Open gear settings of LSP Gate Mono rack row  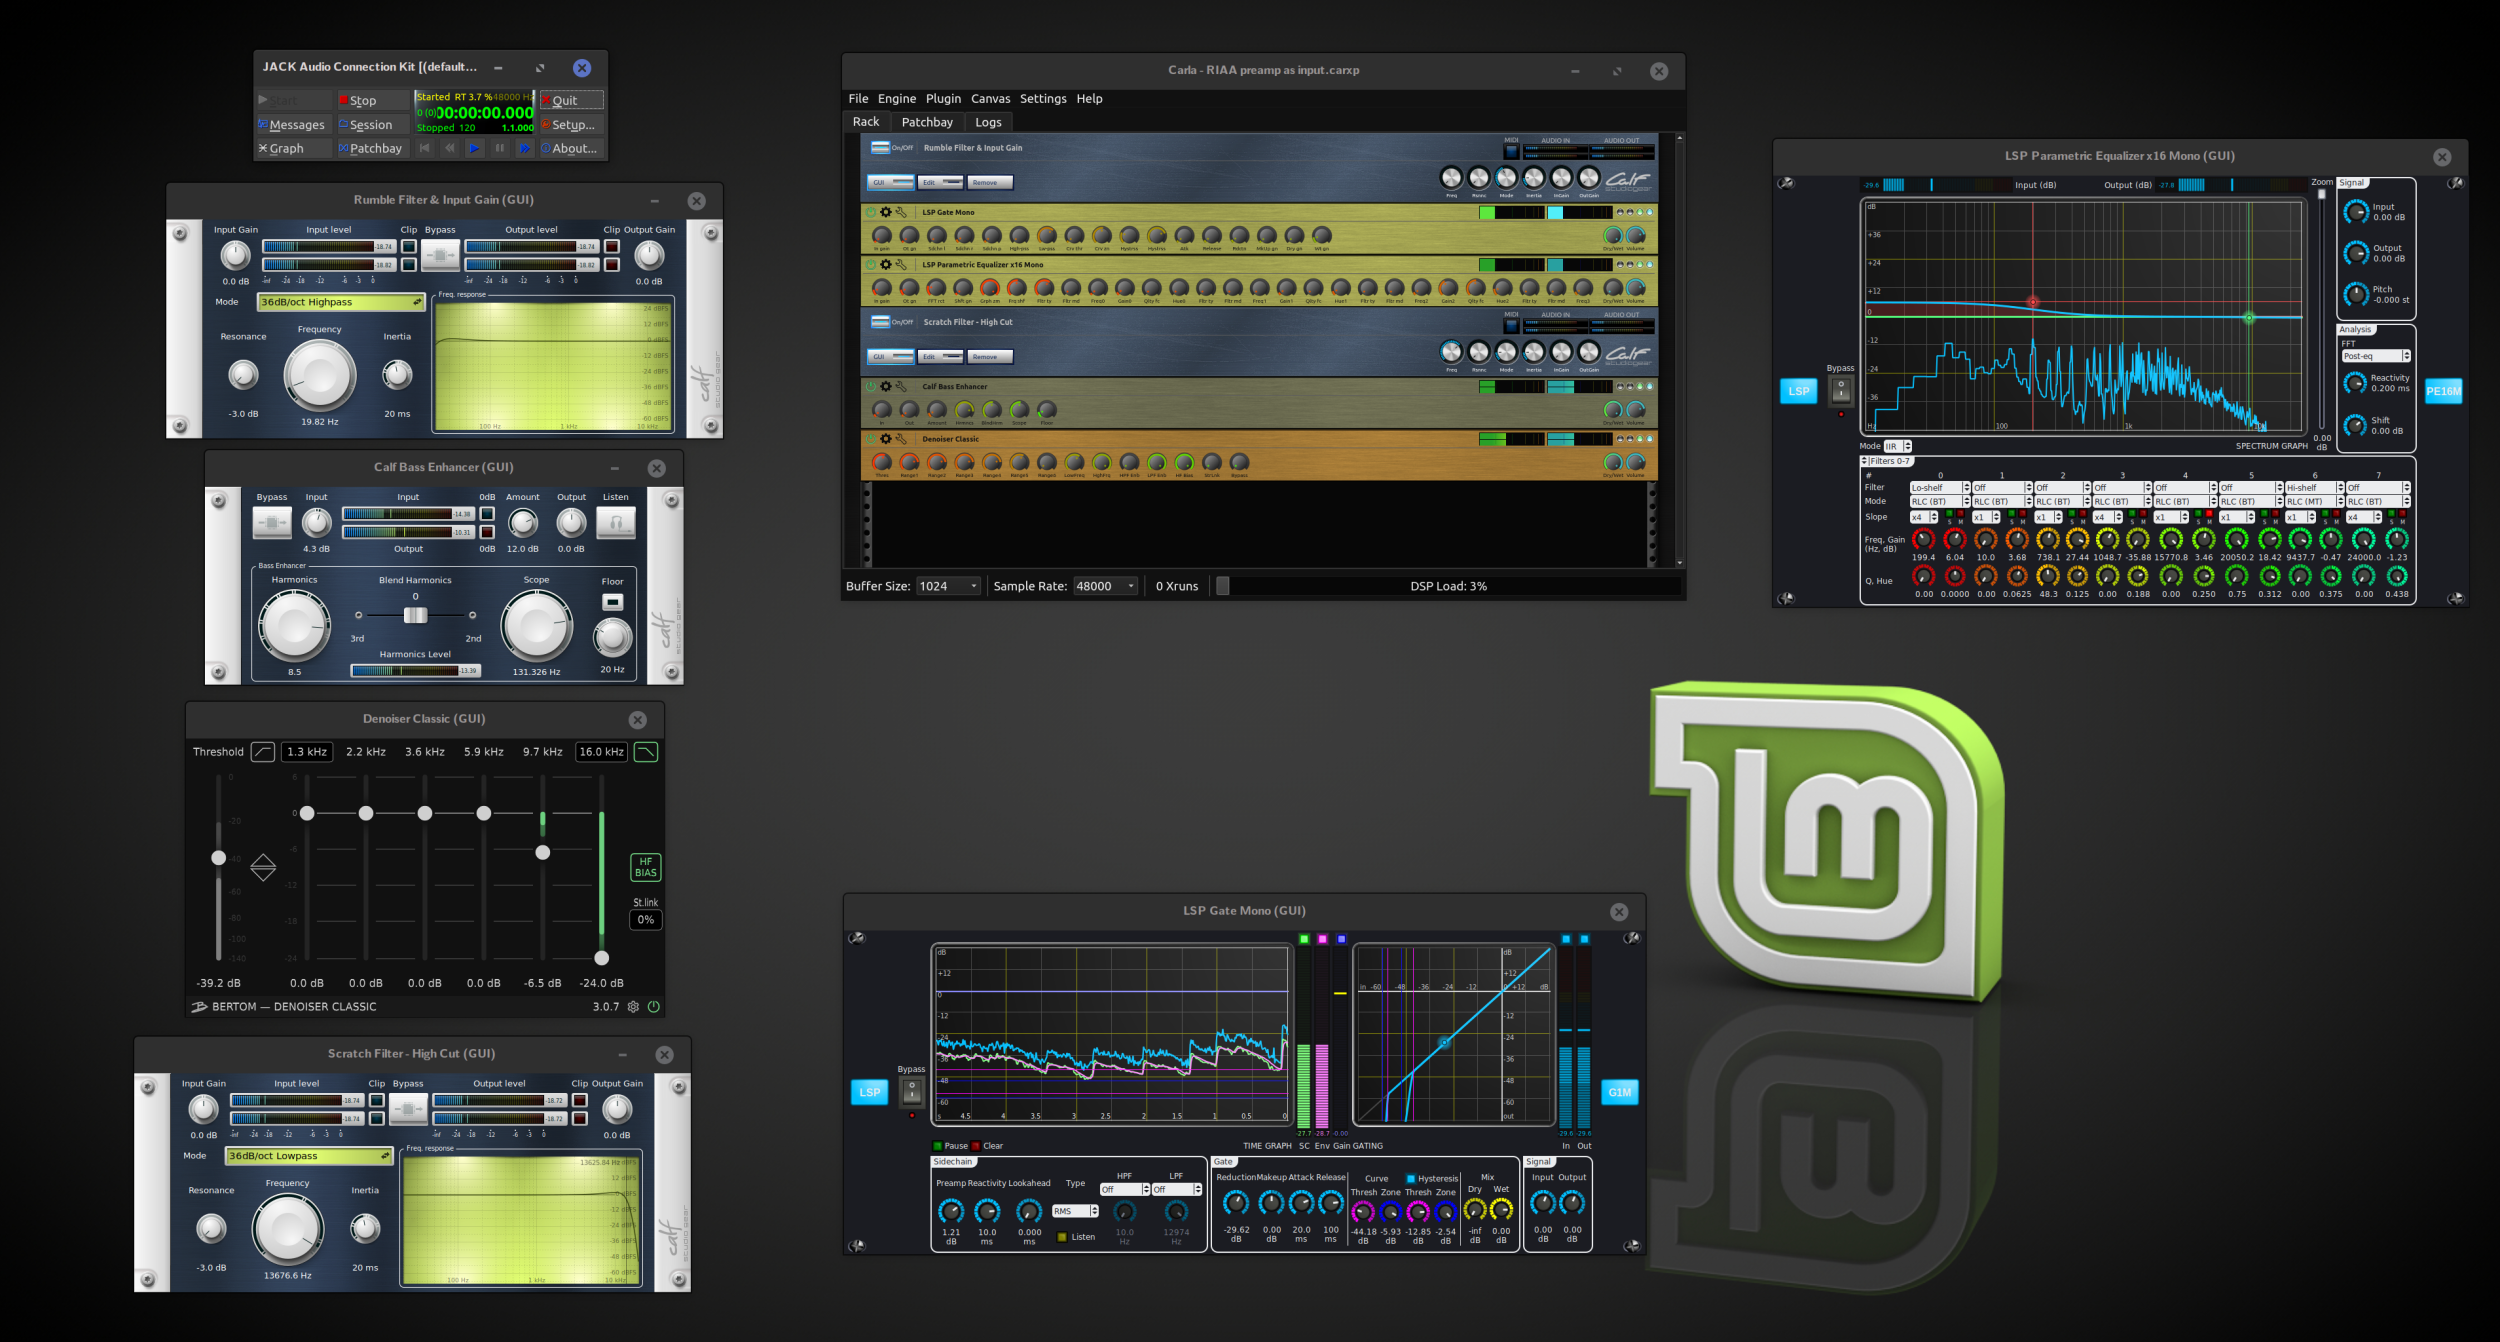click(886, 212)
